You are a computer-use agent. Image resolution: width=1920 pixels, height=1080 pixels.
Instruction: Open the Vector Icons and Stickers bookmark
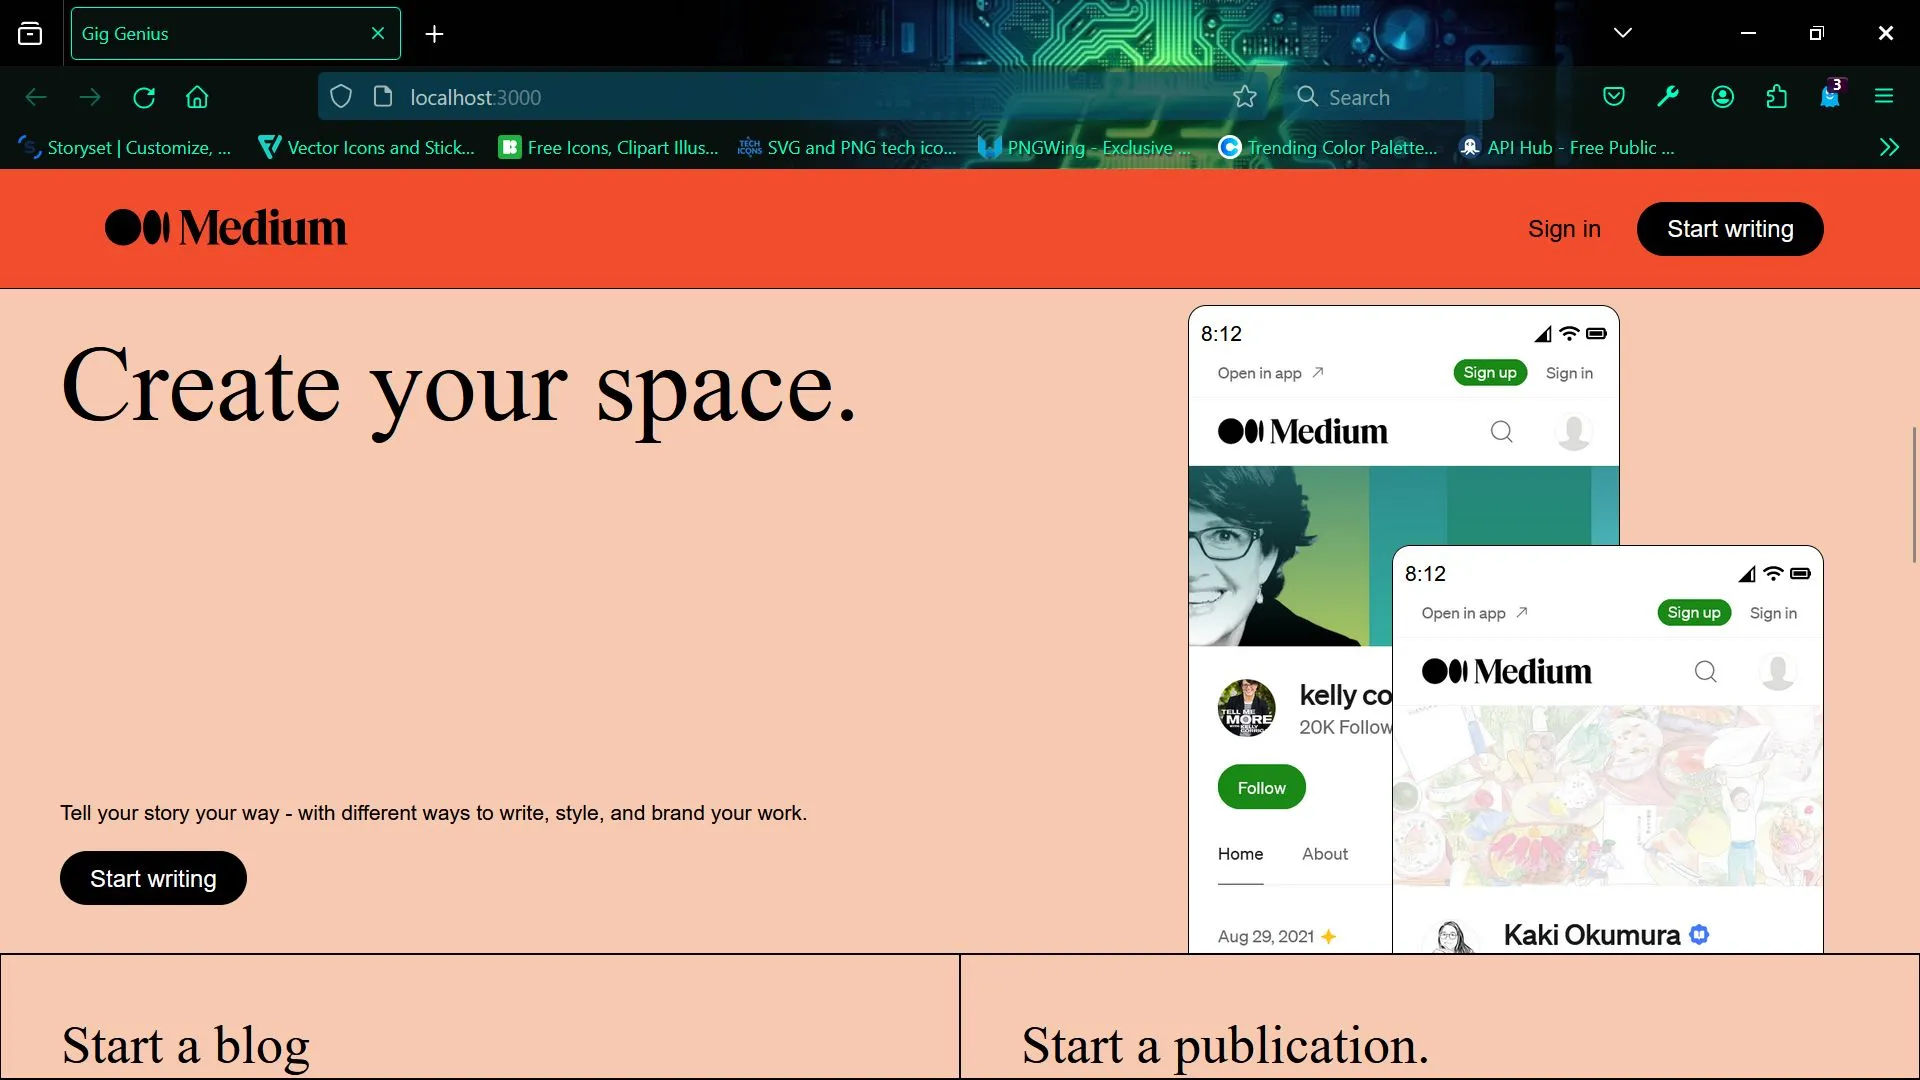pyautogui.click(x=366, y=147)
